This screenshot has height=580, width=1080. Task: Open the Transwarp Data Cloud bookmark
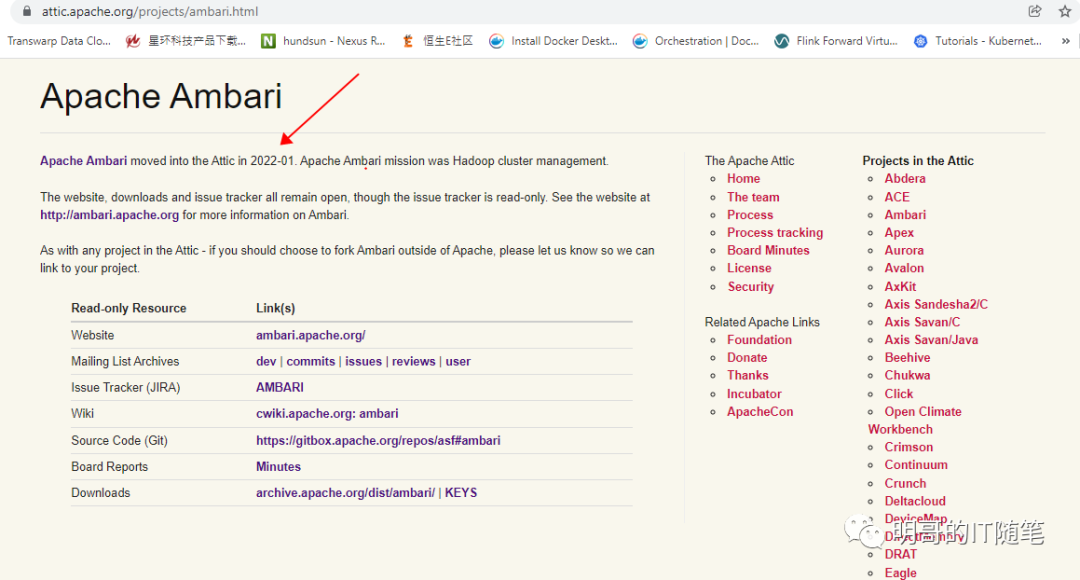pyautogui.click(x=59, y=41)
